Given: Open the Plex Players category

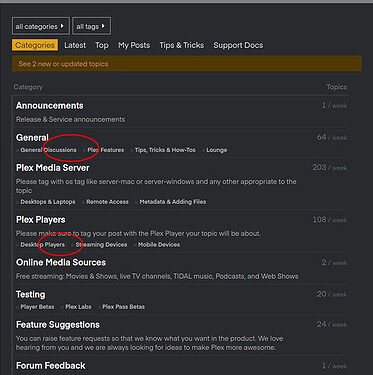Looking at the screenshot, I should click(41, 220).
